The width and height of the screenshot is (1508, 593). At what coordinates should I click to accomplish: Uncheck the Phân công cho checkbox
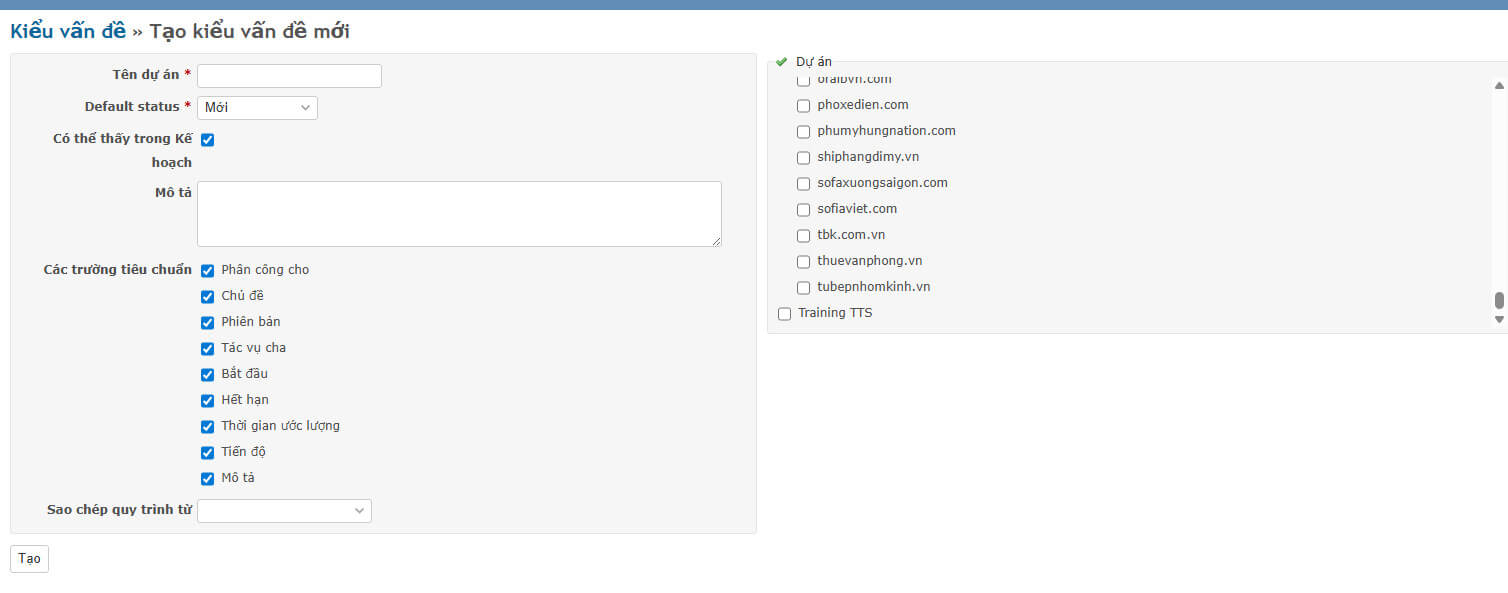click(208, 271)
